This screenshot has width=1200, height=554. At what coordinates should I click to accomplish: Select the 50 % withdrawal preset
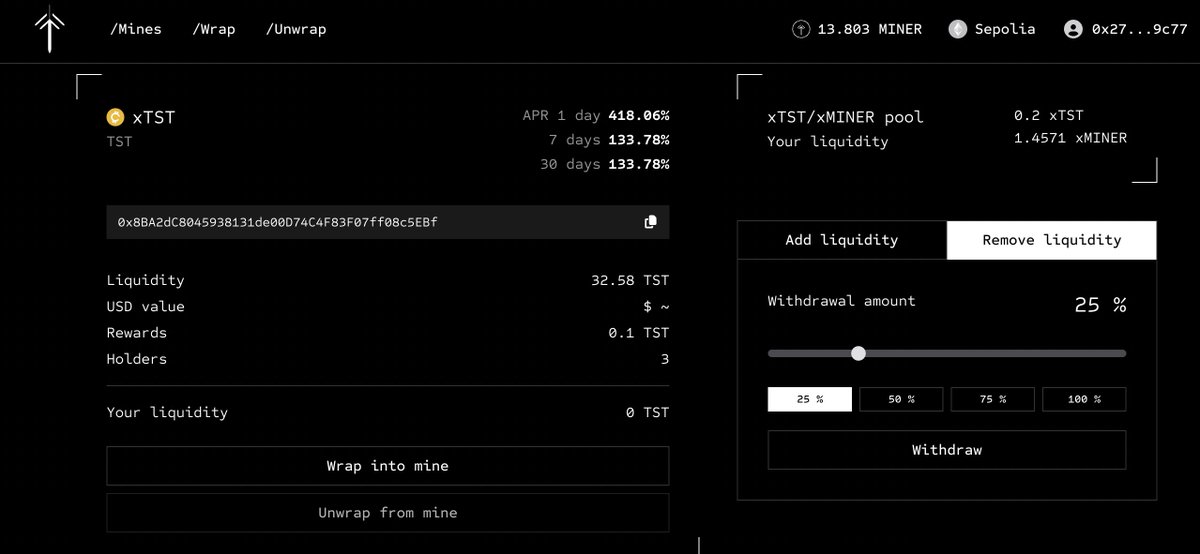click(x=901, y=399)
